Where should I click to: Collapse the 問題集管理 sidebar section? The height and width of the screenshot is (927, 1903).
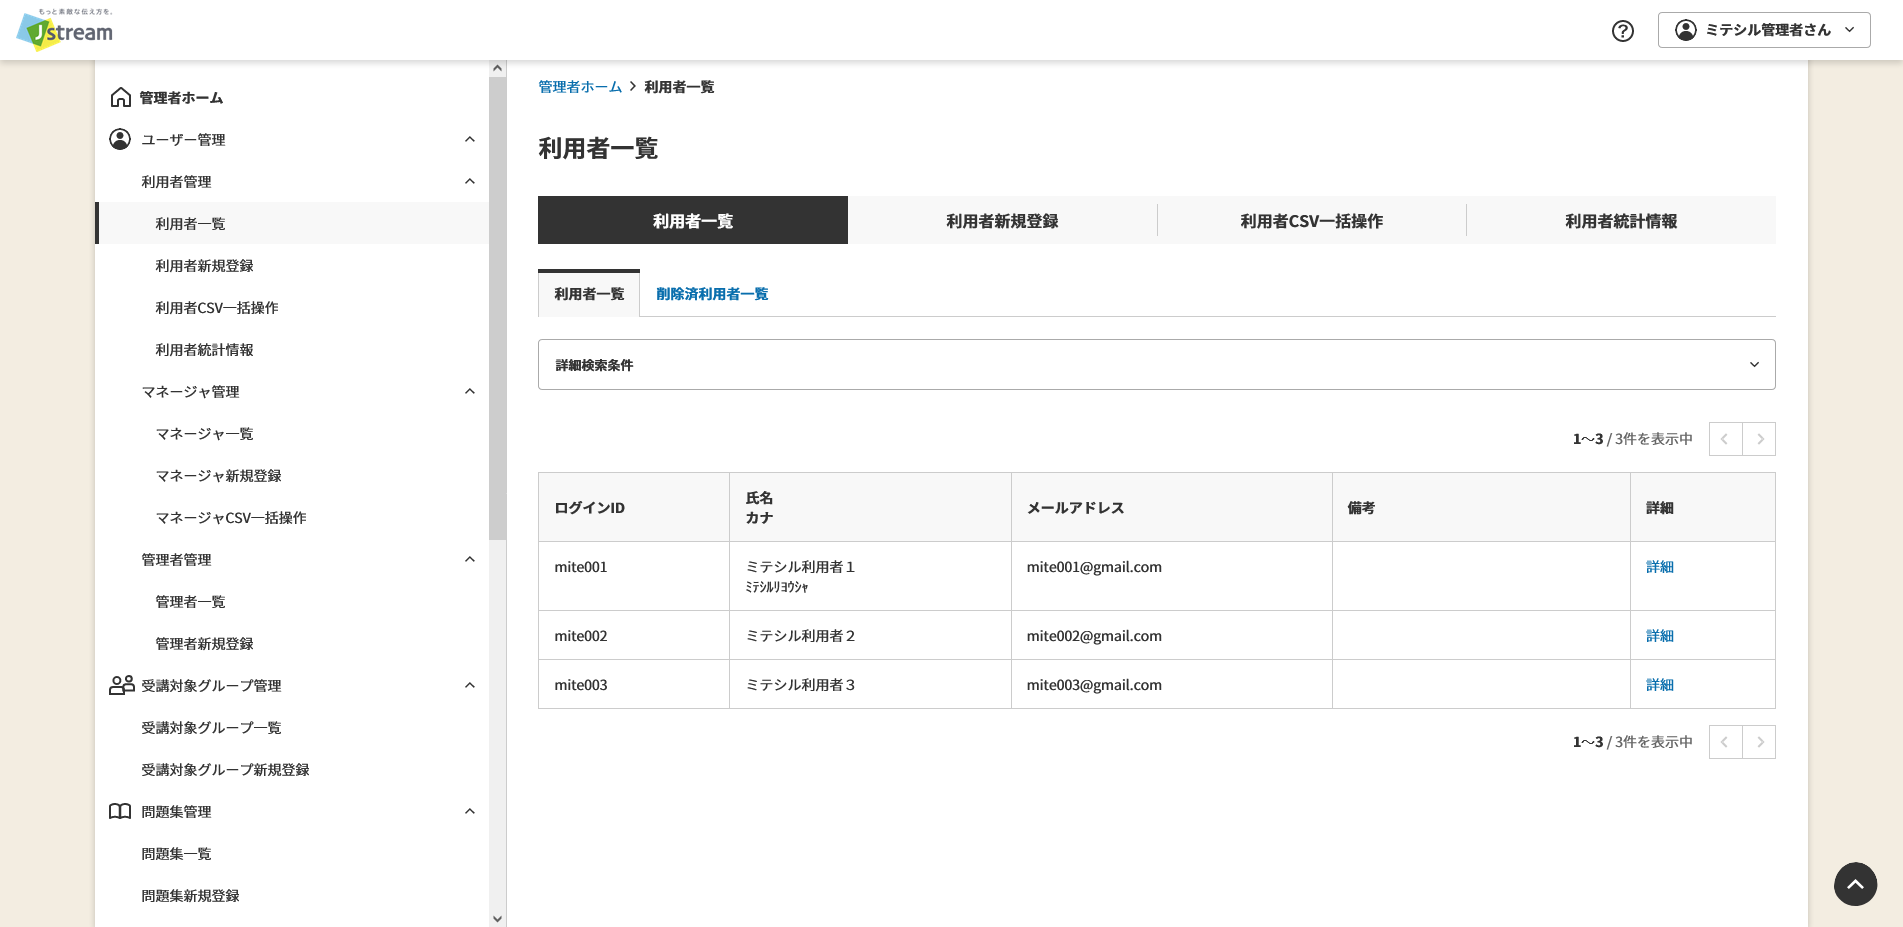(x=470, y=811)
